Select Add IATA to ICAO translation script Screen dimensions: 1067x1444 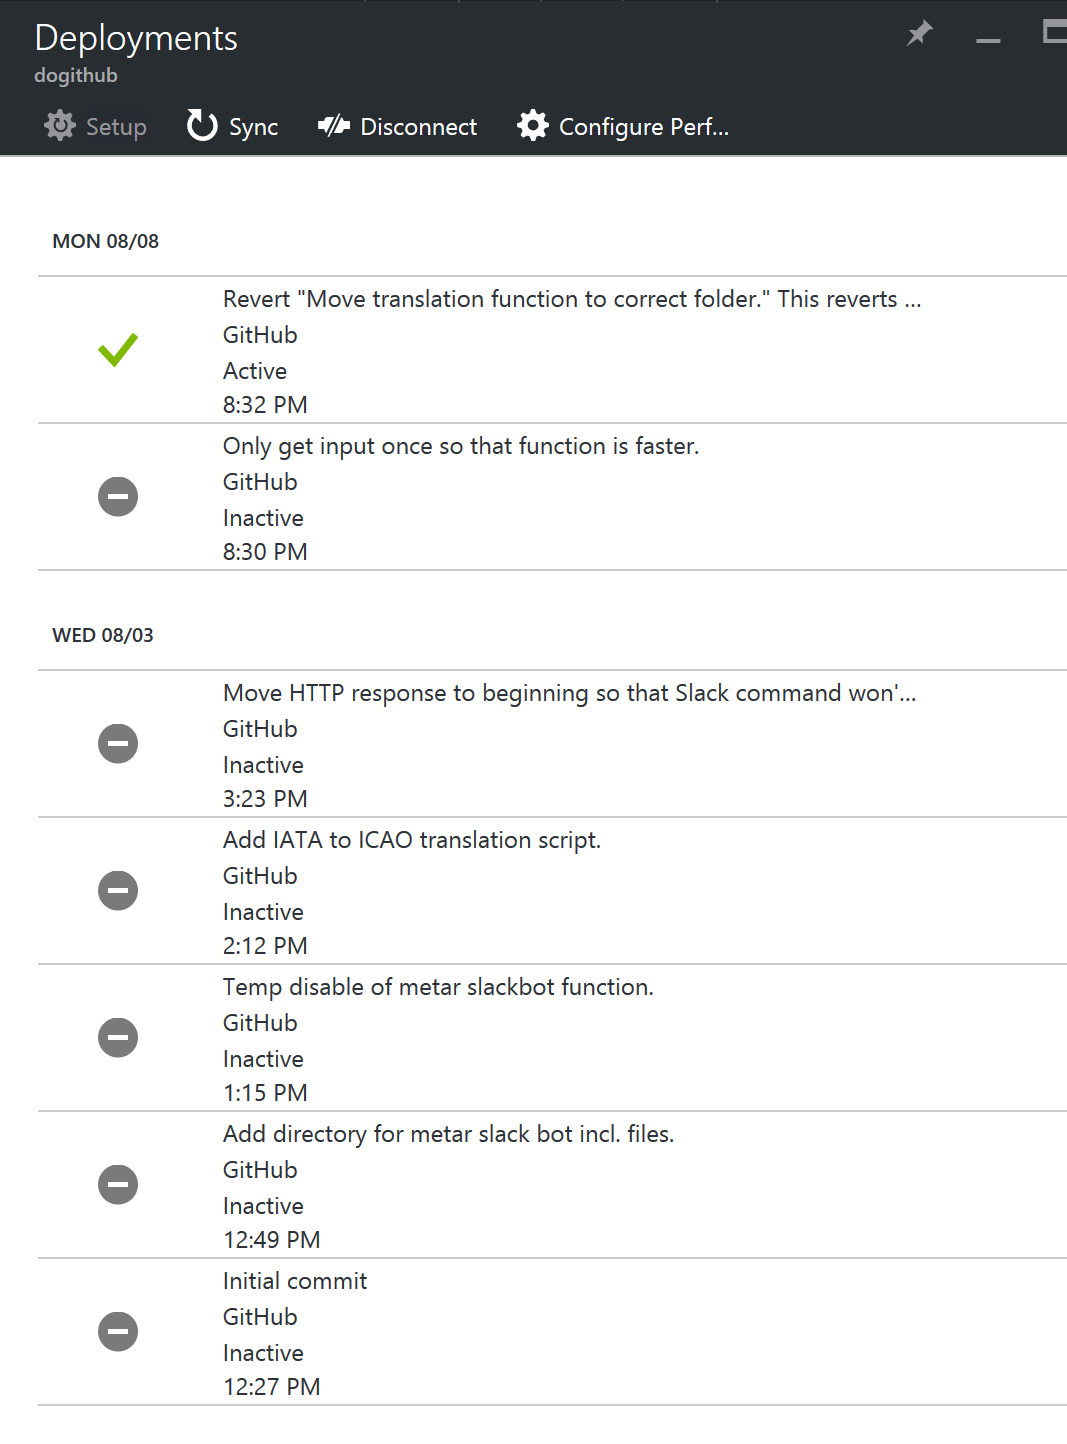click(552, 891)
